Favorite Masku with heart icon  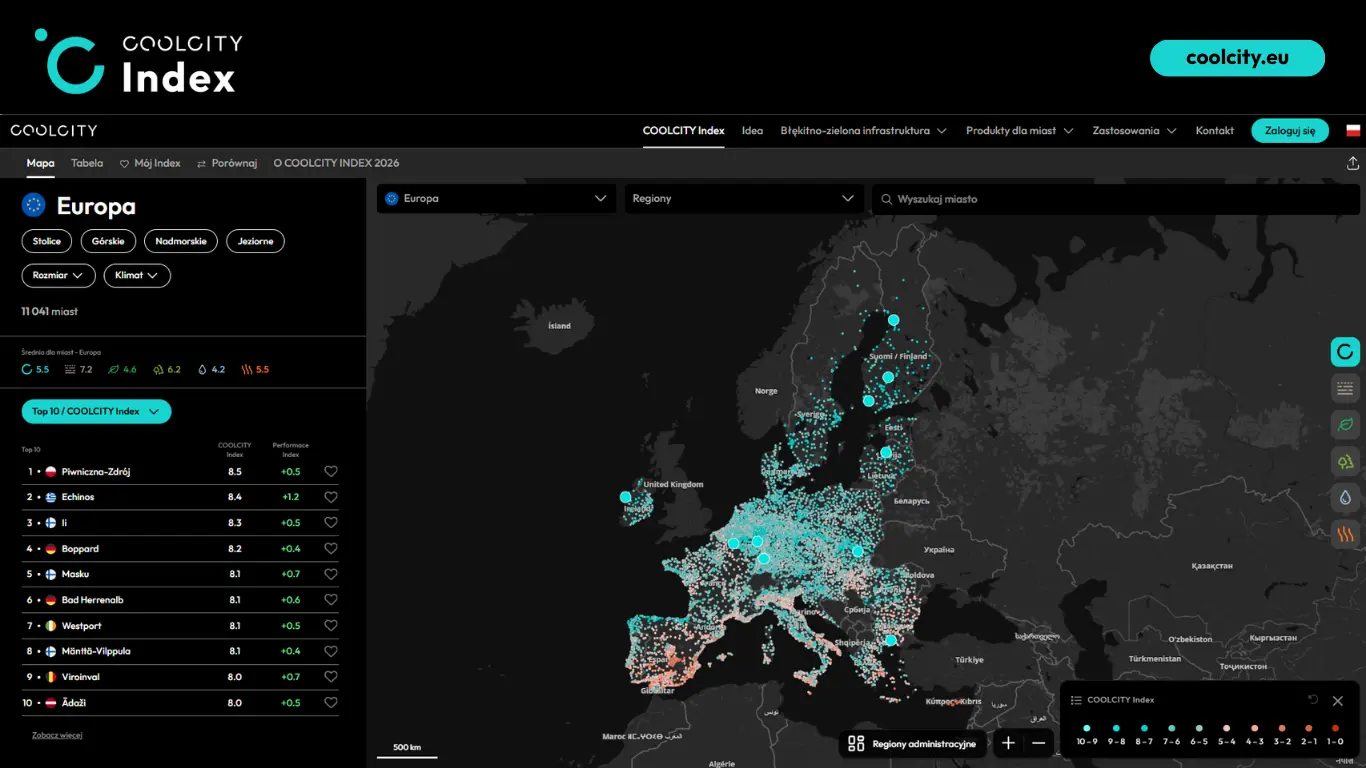click(x=331, y=574)
